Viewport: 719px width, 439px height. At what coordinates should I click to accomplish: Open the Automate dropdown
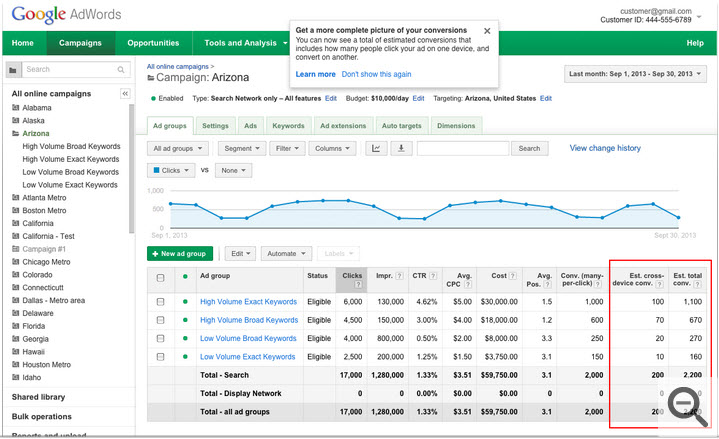[286, 254]
